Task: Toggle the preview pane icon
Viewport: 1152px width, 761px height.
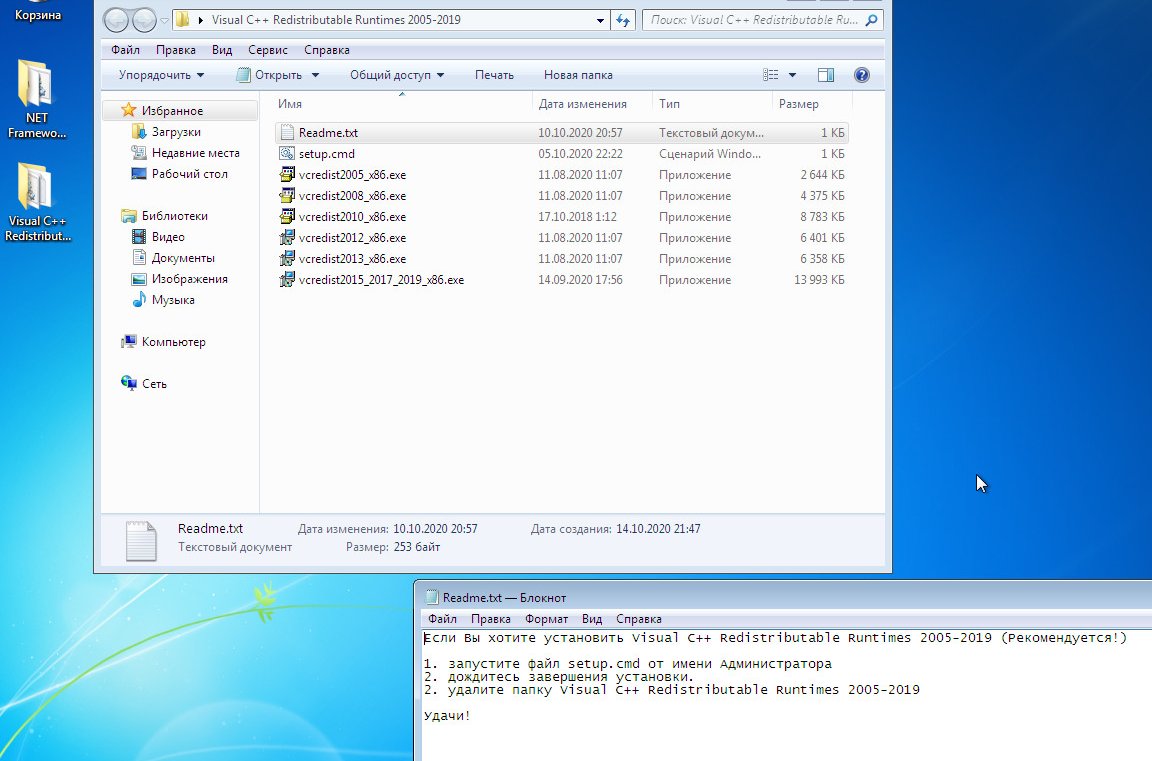Action: coord(826,75)
